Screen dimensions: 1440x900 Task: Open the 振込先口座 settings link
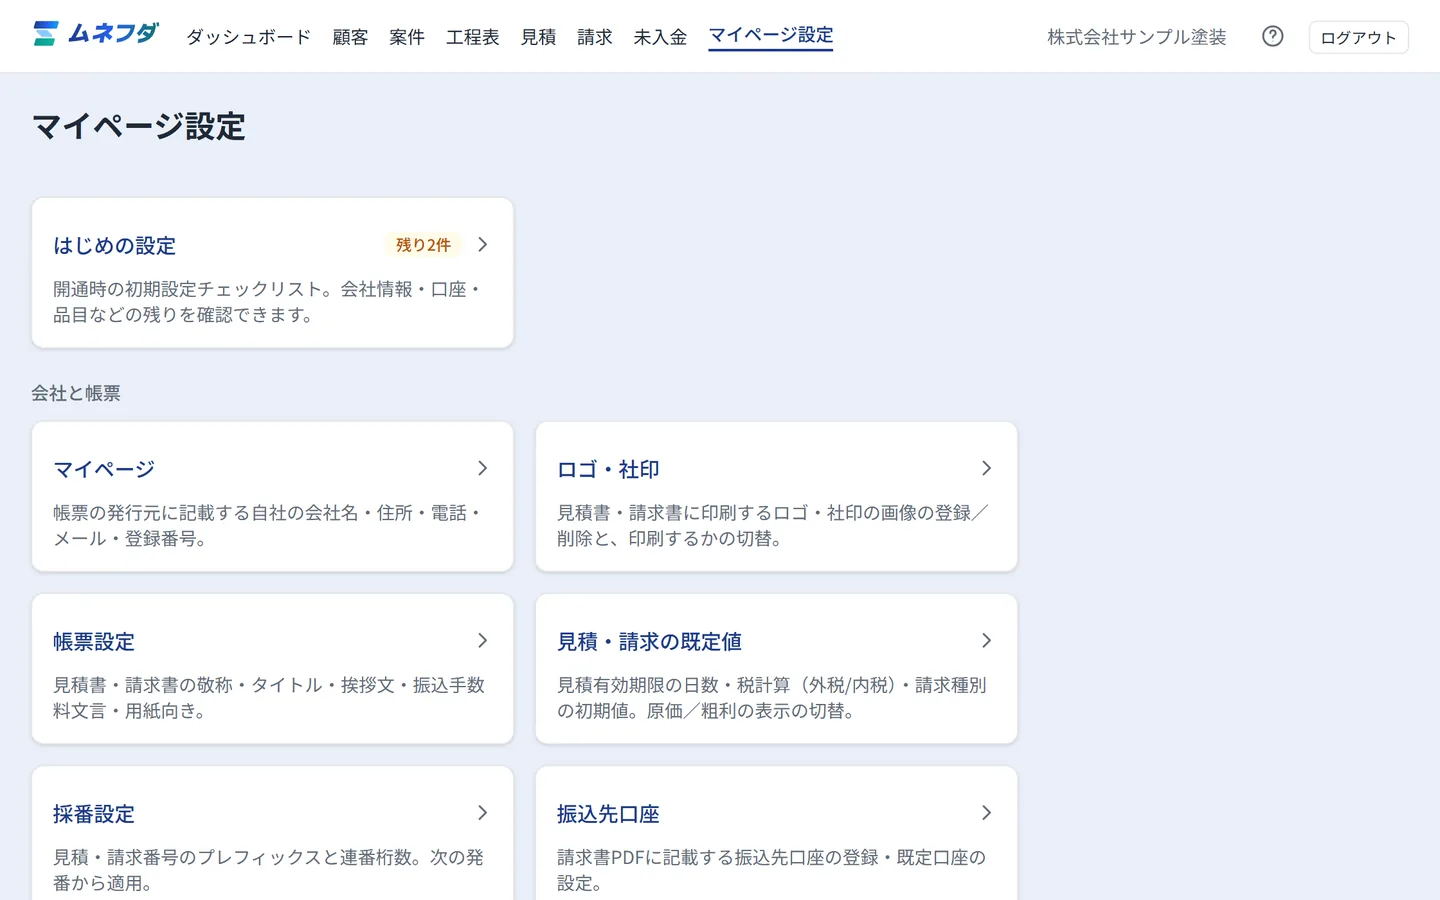(x=608, y=814)
